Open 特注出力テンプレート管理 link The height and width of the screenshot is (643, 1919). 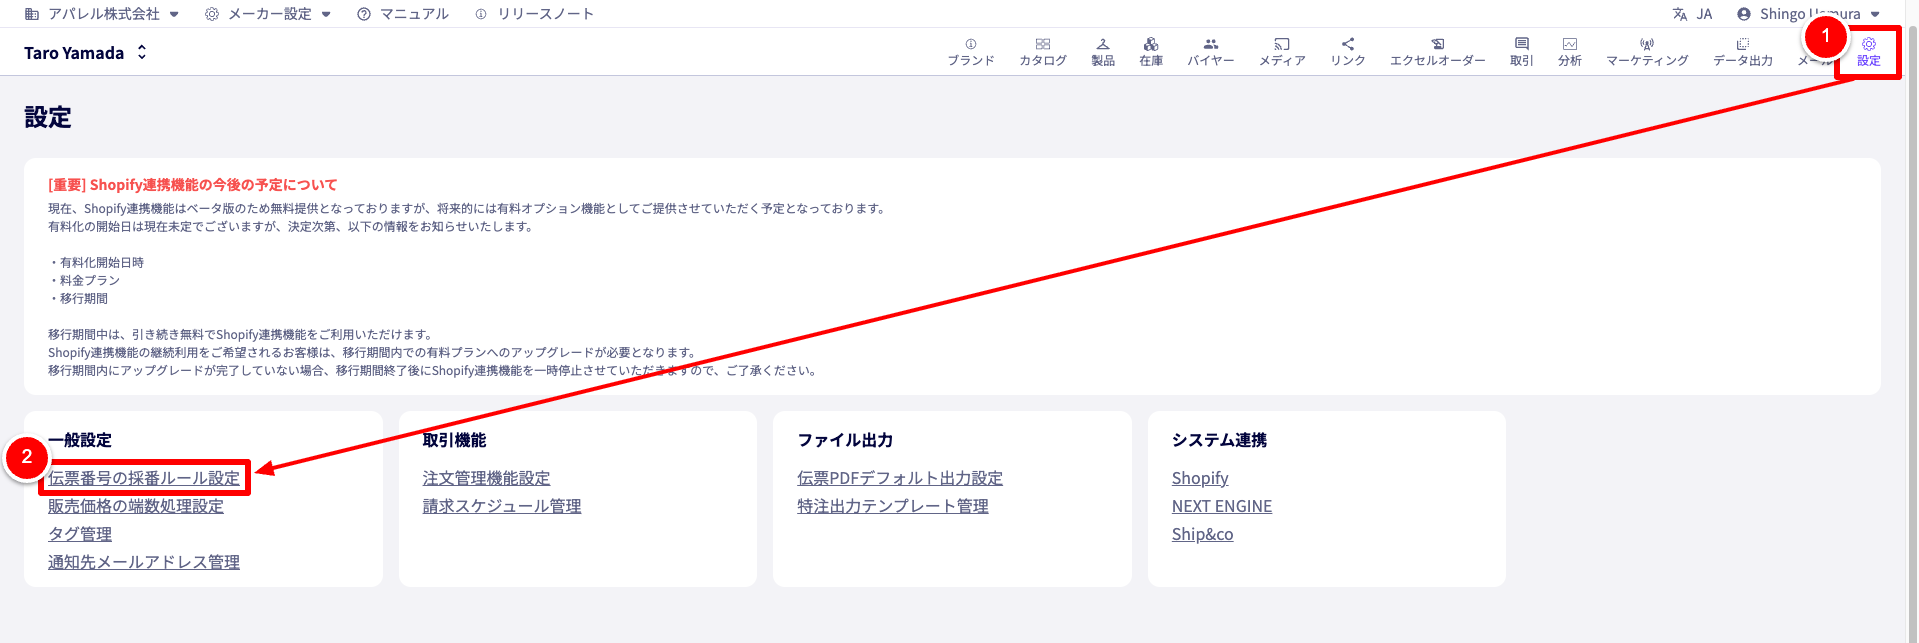click(x=892, y=506)
